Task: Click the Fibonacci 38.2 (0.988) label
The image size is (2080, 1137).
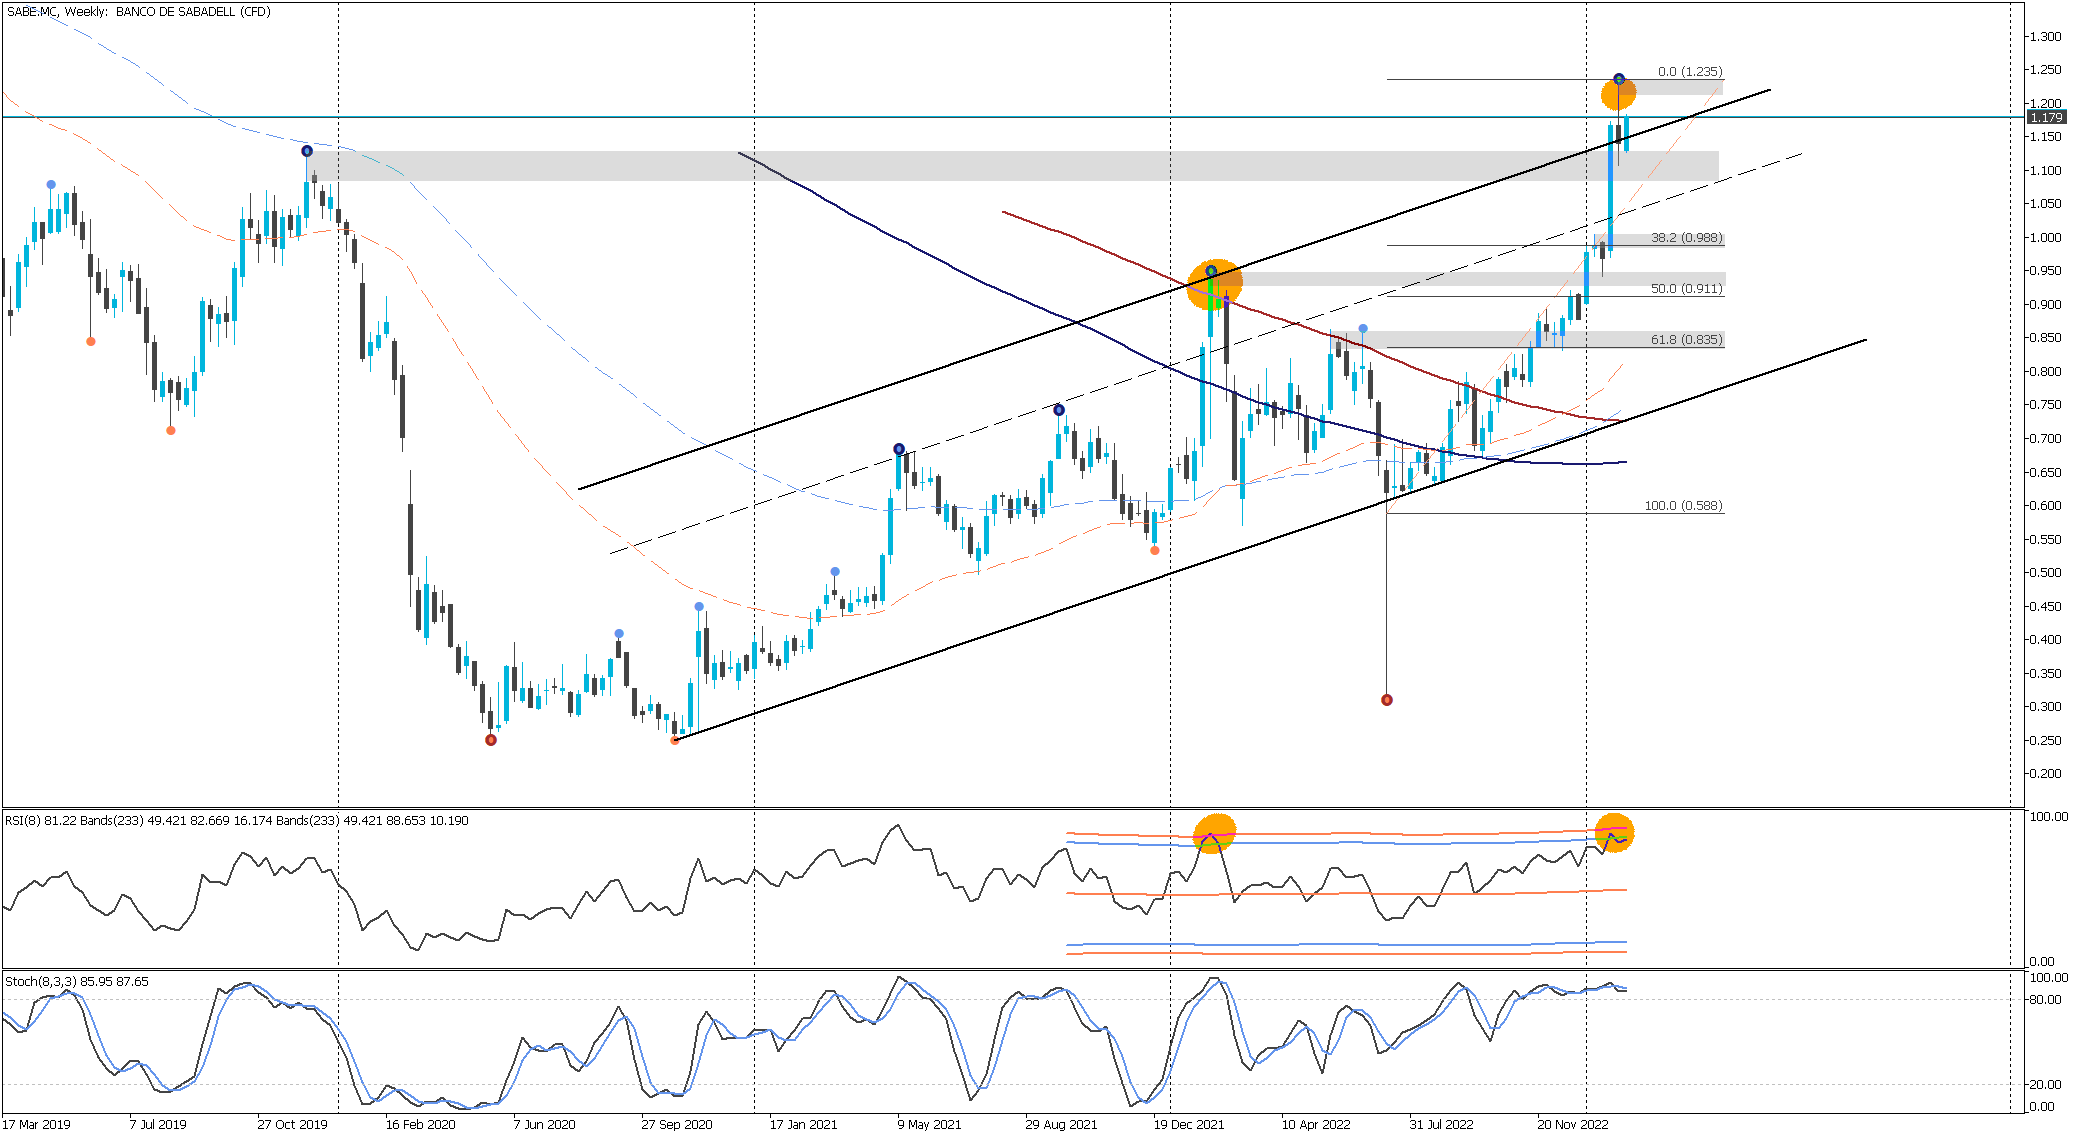Action: coord(1686,238)
